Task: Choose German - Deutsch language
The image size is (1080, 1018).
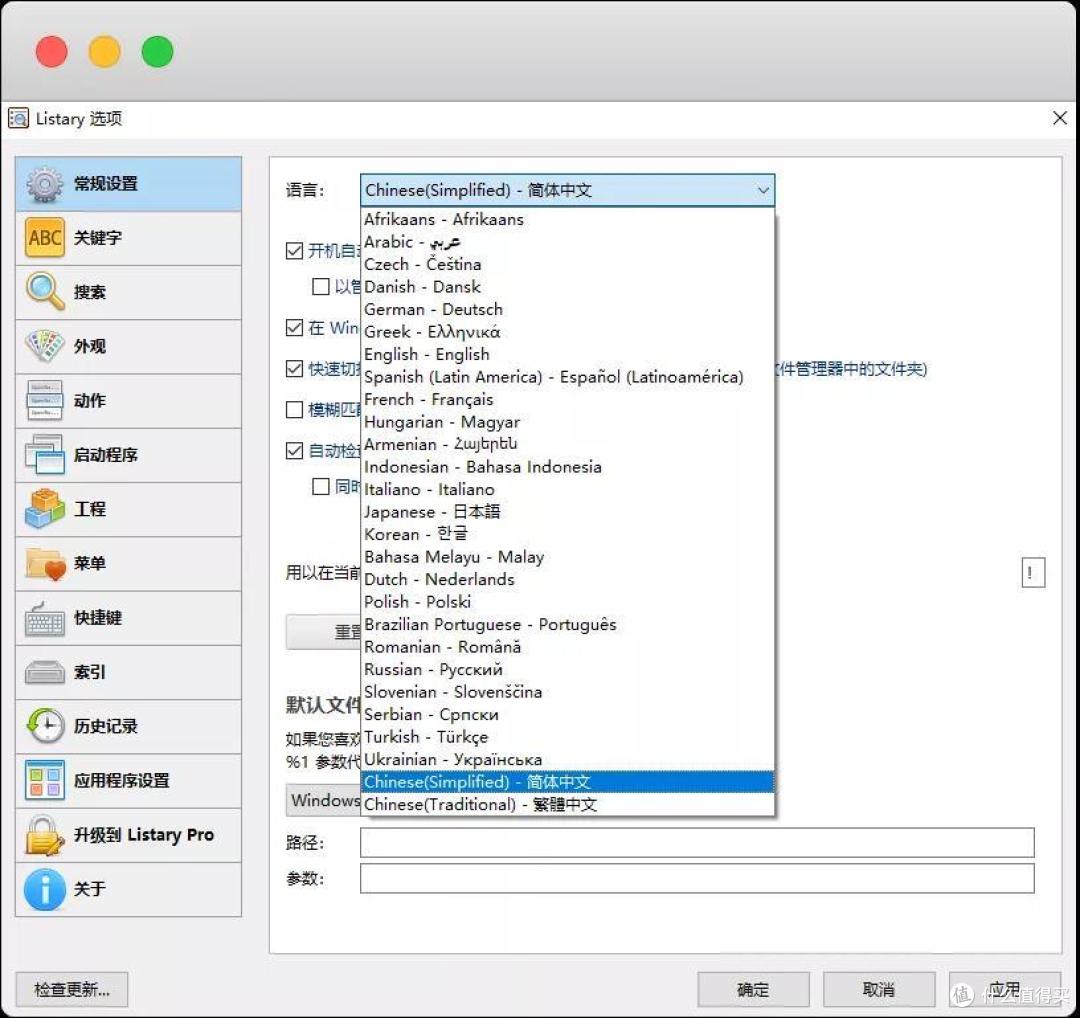Action: click(568, 310)
